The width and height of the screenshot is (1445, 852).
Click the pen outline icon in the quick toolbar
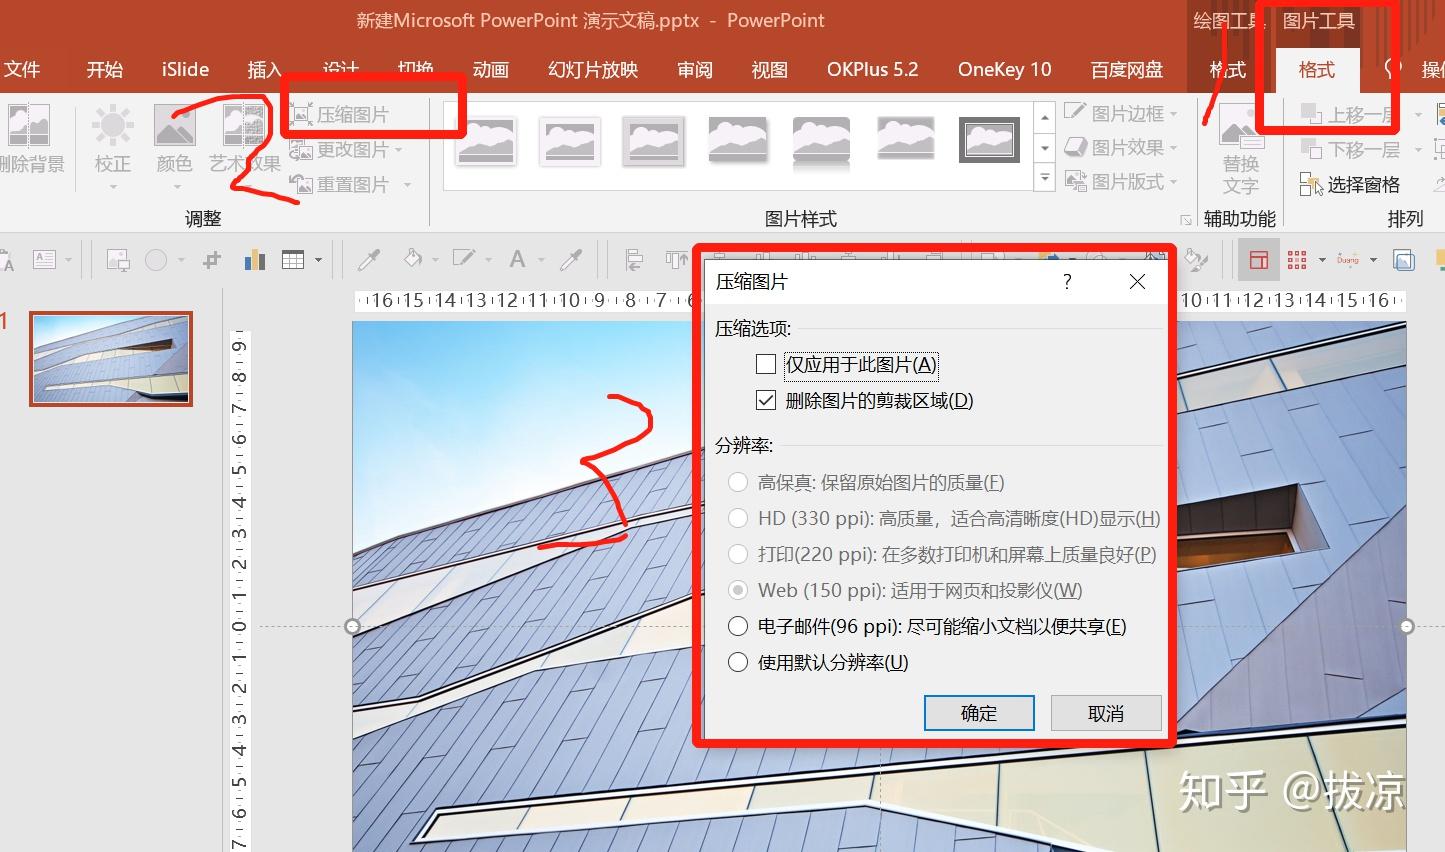click(x=463, y=259)
